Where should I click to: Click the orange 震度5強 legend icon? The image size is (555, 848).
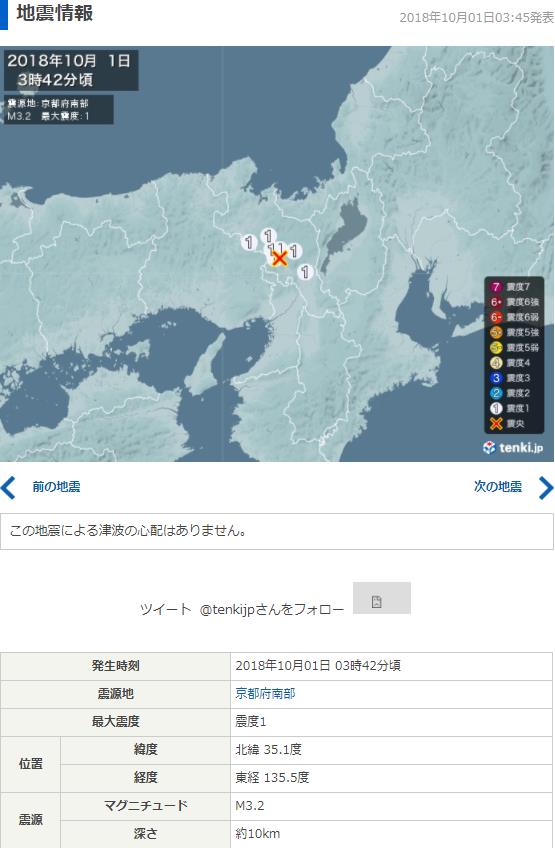tap(496, 332)
